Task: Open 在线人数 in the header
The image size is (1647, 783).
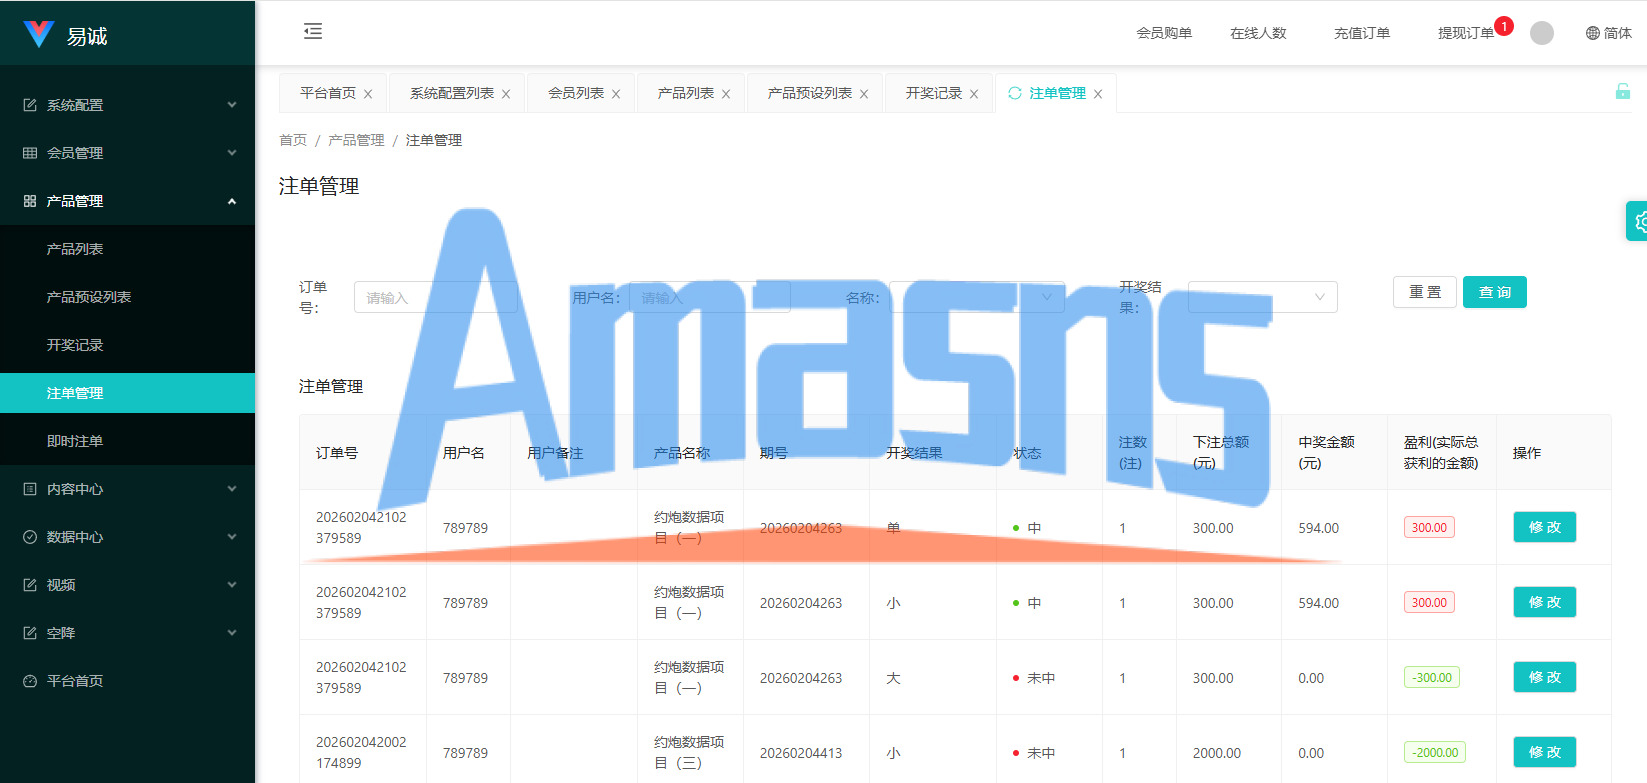Action: point(1258,33)
